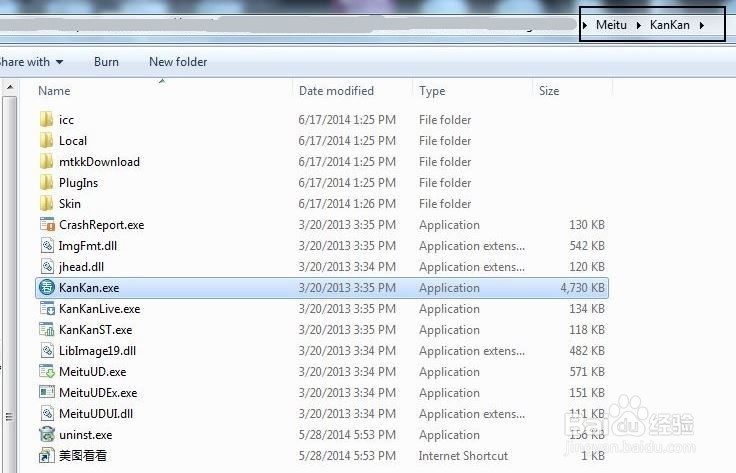Click the jhead.dll file icon

pyautogui.click(x=47, y=267)
